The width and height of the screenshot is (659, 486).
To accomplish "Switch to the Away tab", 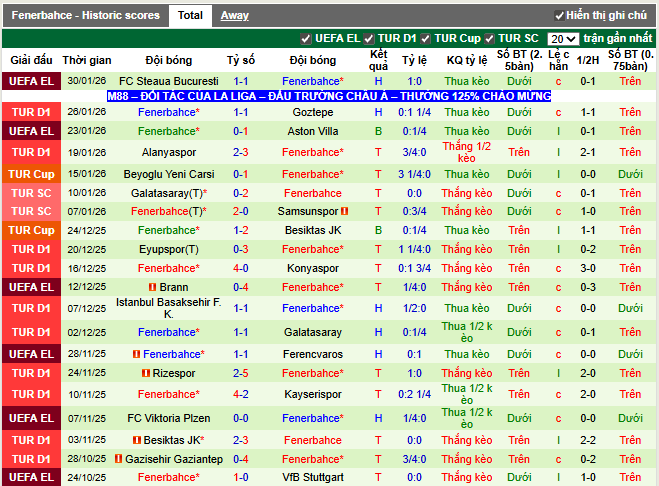I will 234,15.
